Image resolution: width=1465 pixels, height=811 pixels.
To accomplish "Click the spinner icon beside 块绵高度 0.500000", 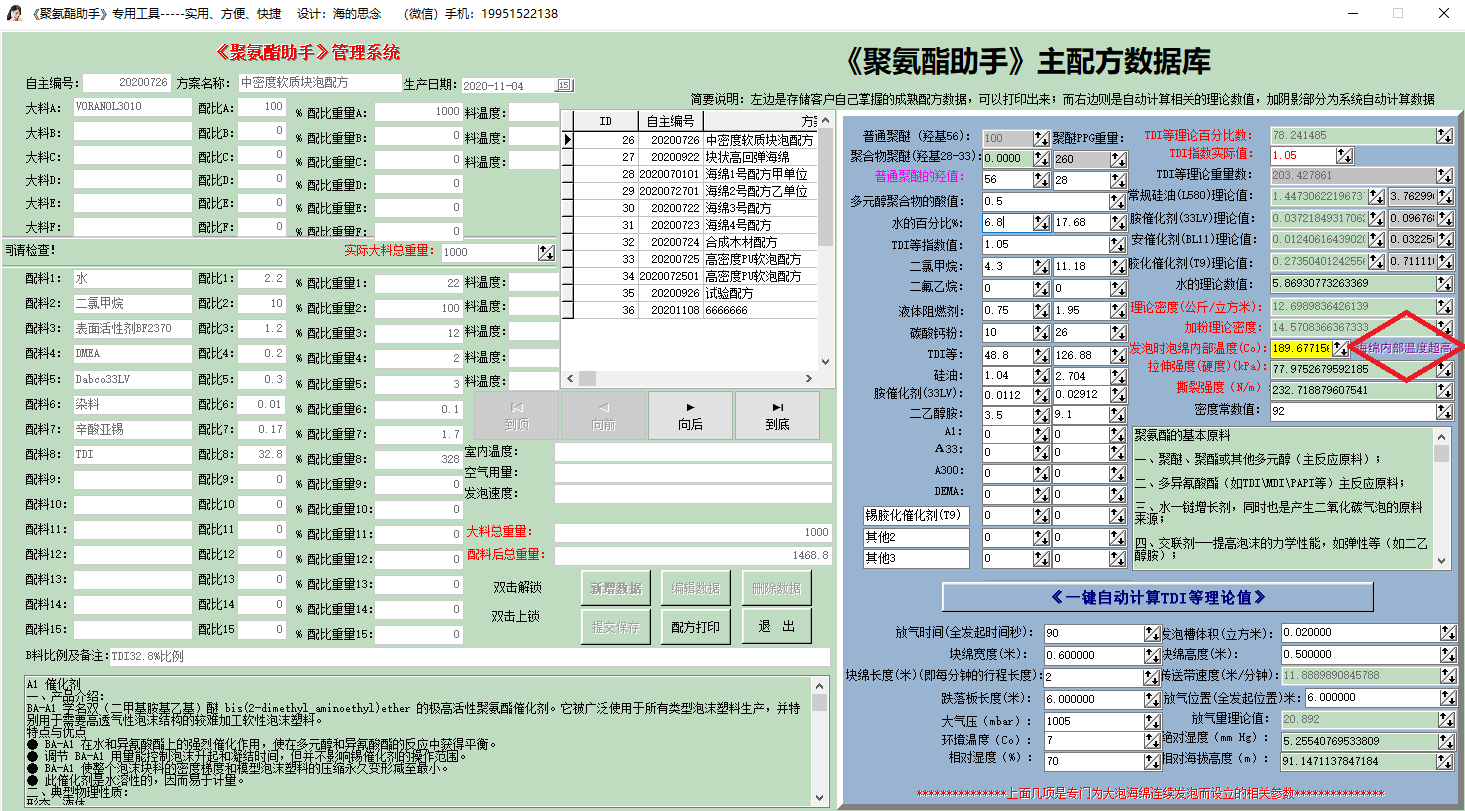I will pyautogui.click(x=1448, y=655).
